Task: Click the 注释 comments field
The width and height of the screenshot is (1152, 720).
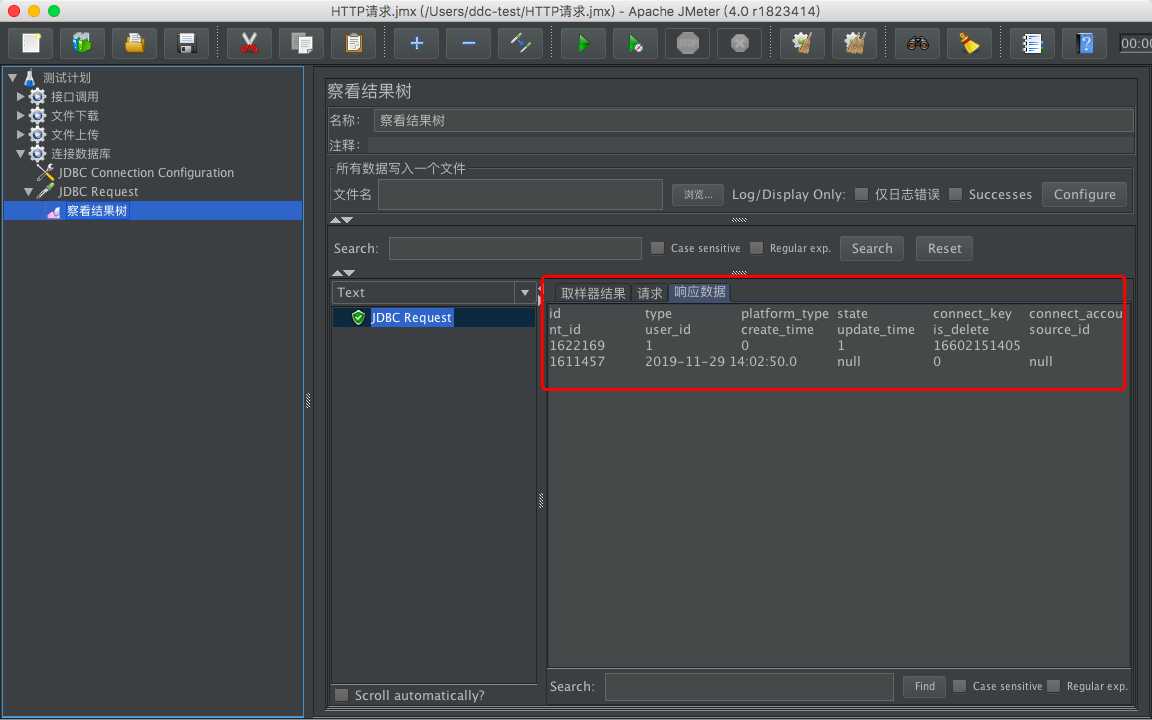Action: (x=751, y=145)
